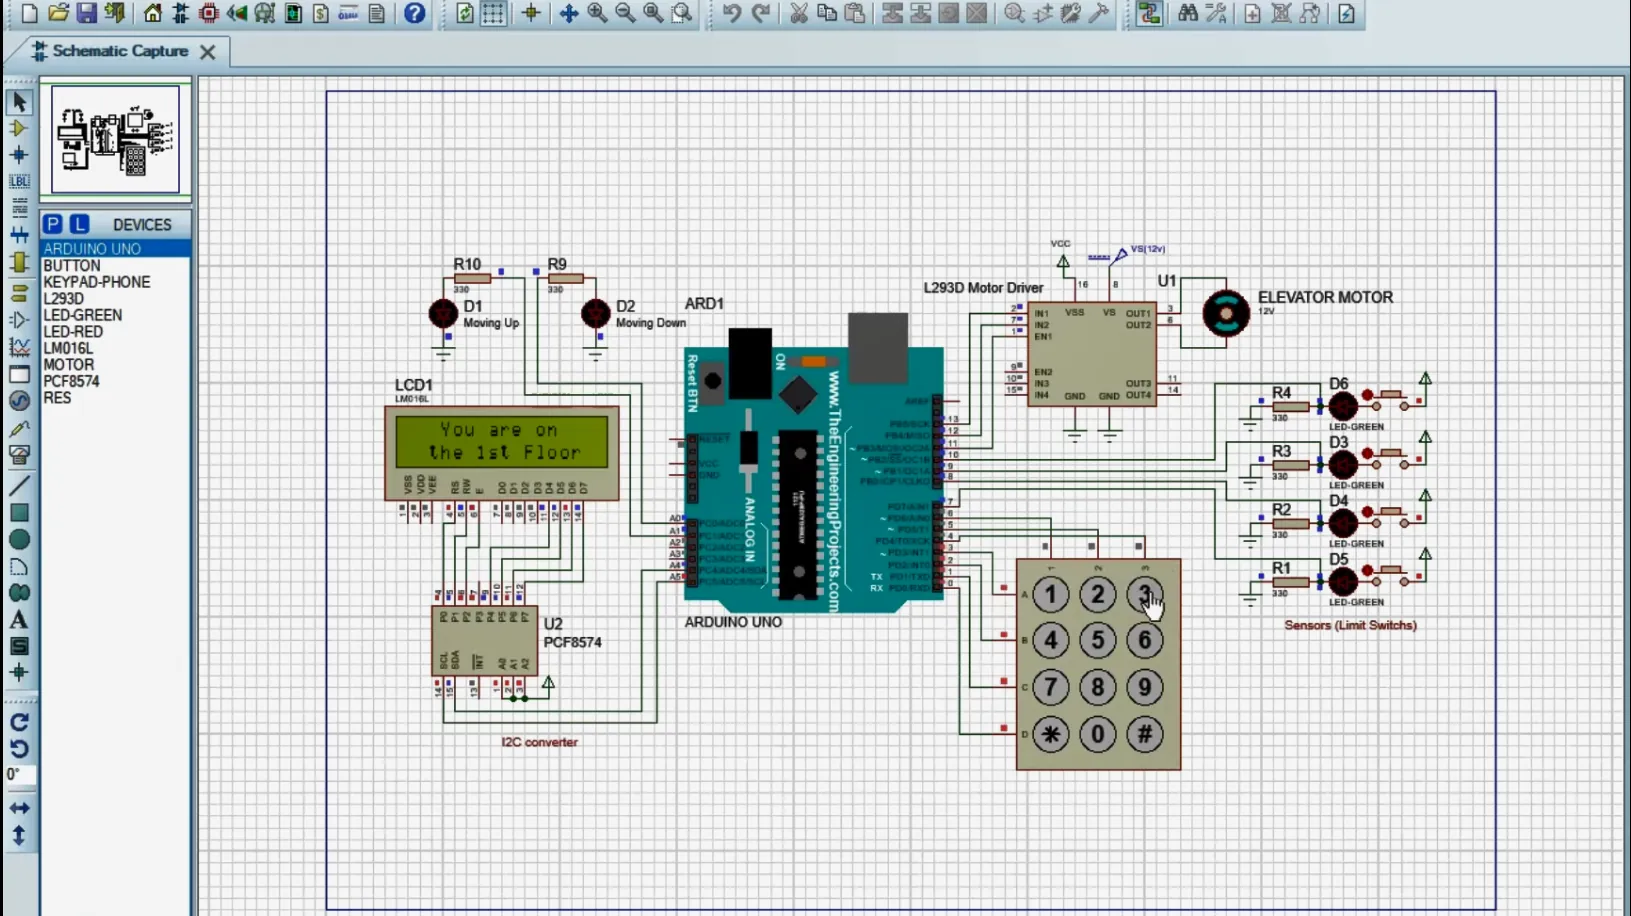Image resolution: width=1631 pixels, height=916 pixels.
Task: Click the Pan/center view arrows icon
Action: tap(568, 13)
